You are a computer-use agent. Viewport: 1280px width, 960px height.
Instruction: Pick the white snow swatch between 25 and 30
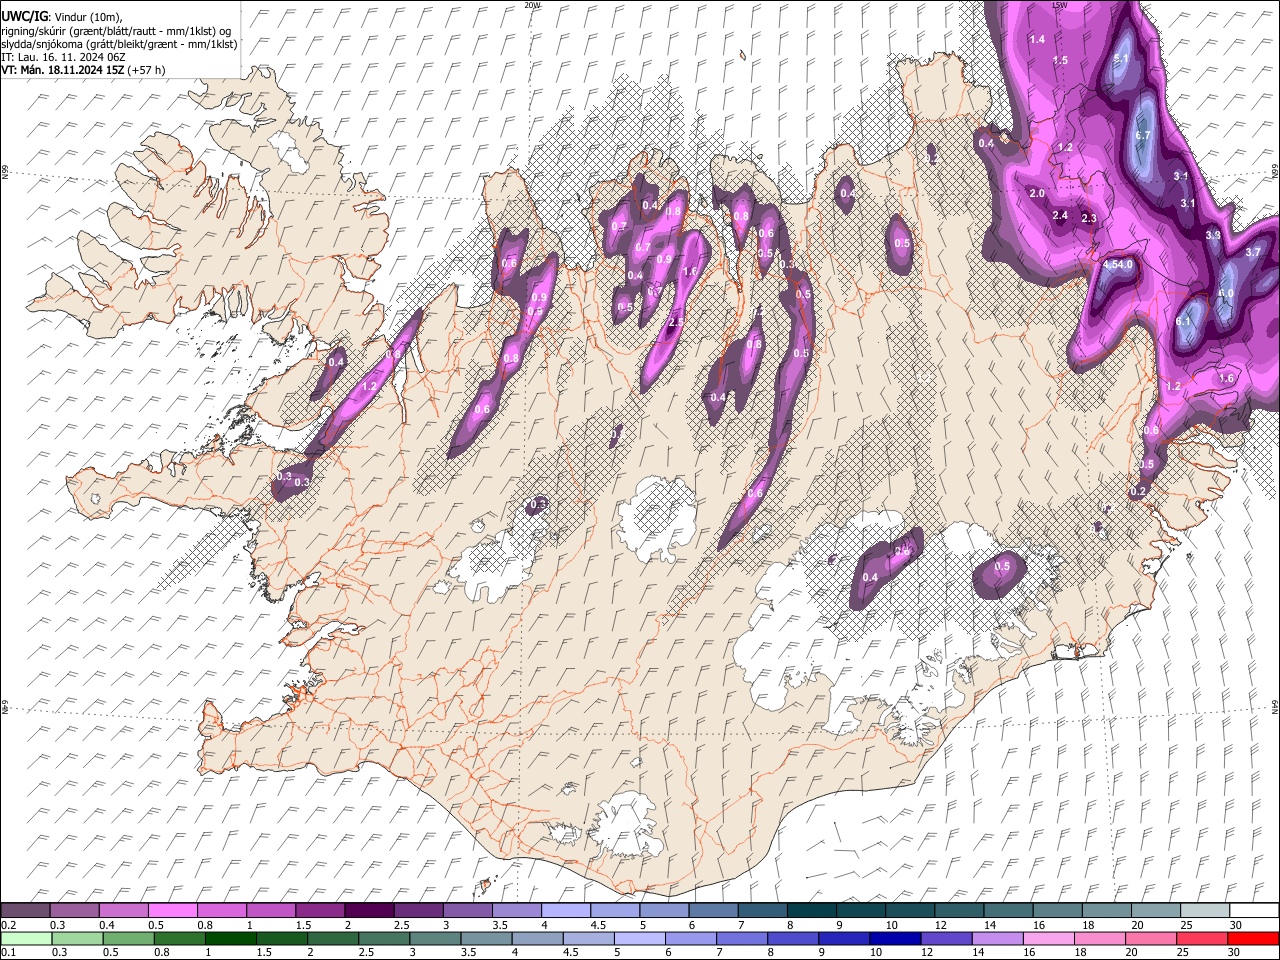1204,911
